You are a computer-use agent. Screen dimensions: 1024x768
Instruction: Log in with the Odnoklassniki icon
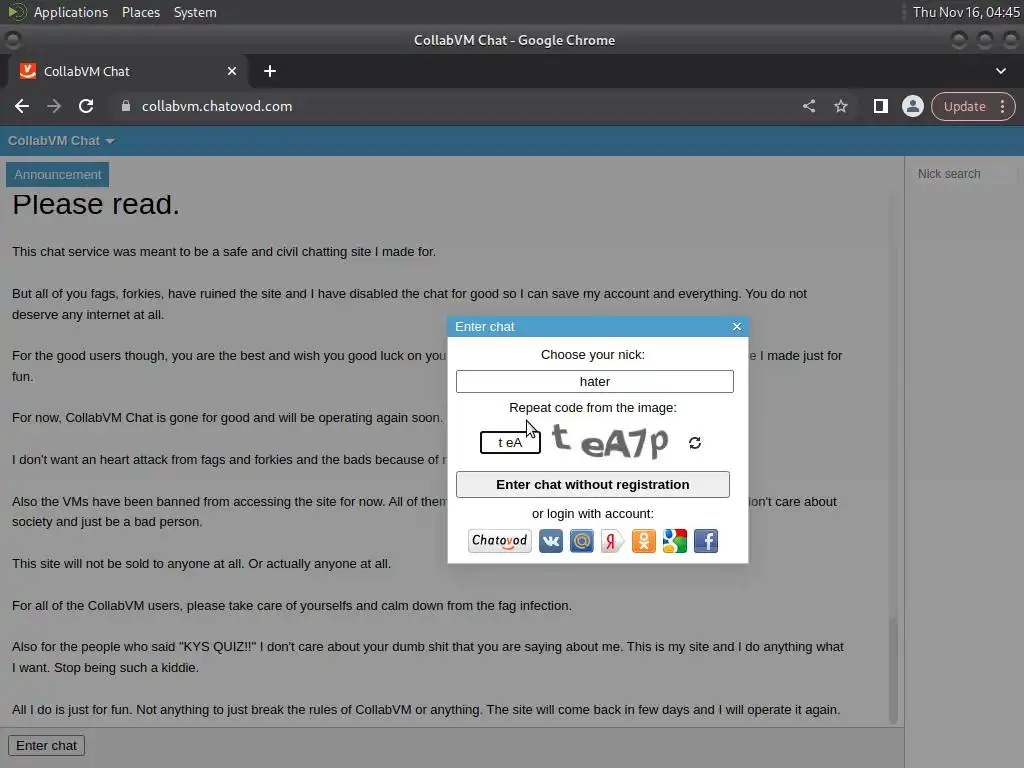643,541
